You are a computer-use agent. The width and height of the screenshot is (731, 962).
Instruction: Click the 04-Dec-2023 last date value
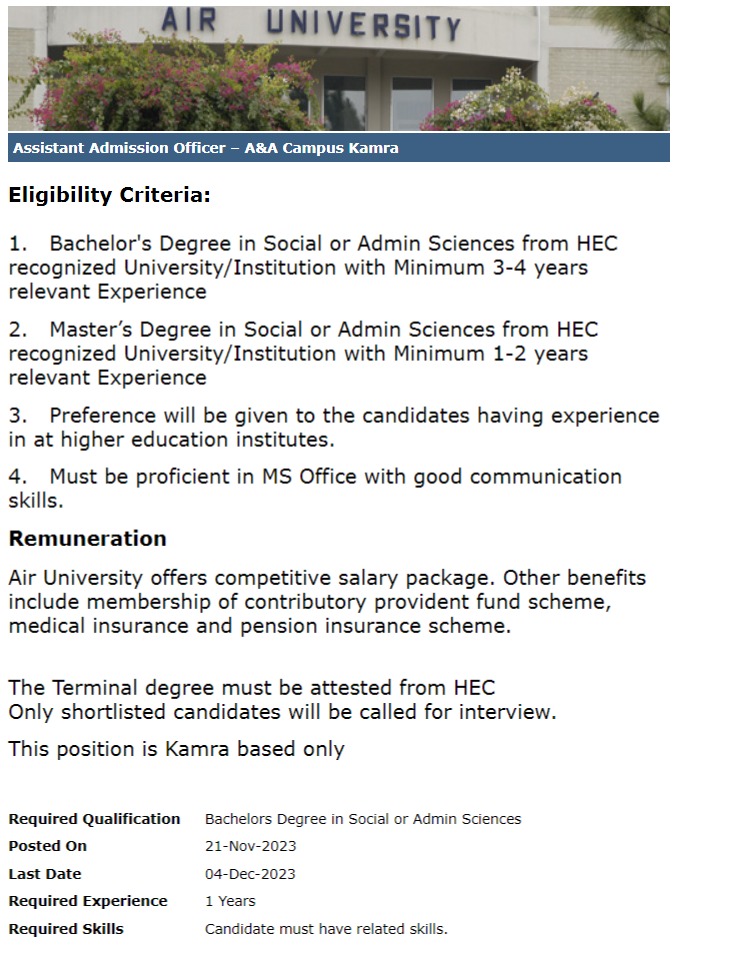click(250, 874)
